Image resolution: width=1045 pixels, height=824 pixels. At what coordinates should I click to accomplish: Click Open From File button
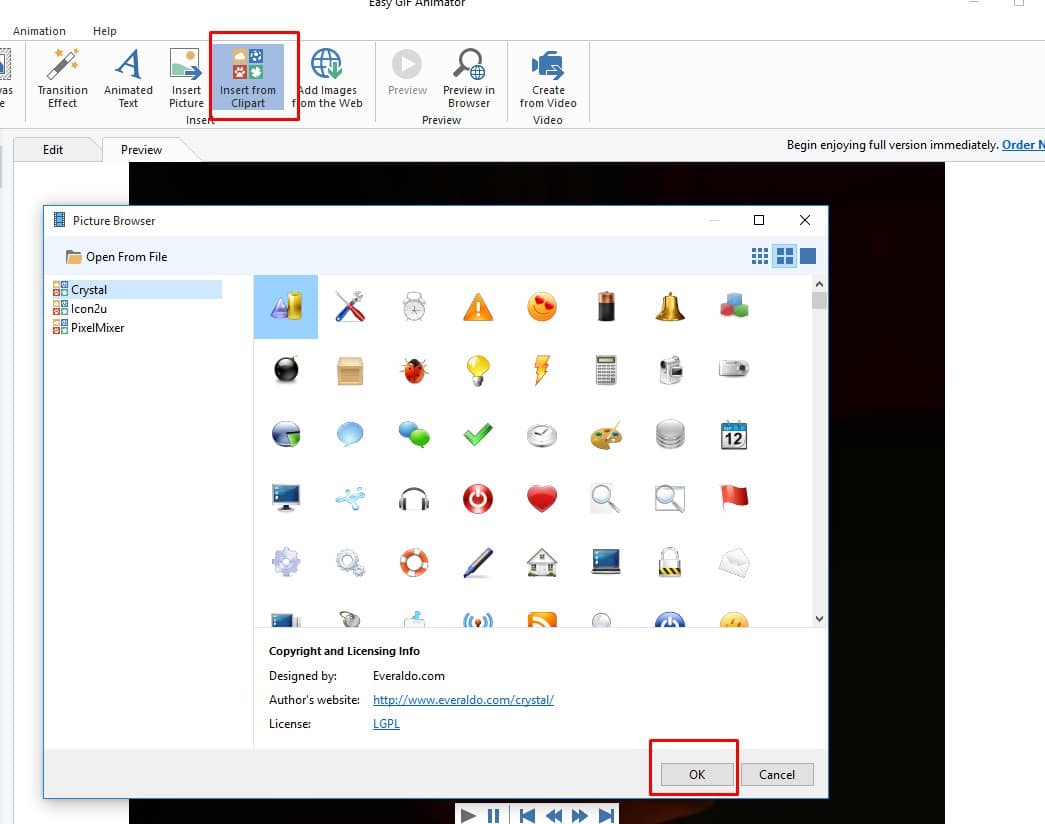(x=117, y=257)
